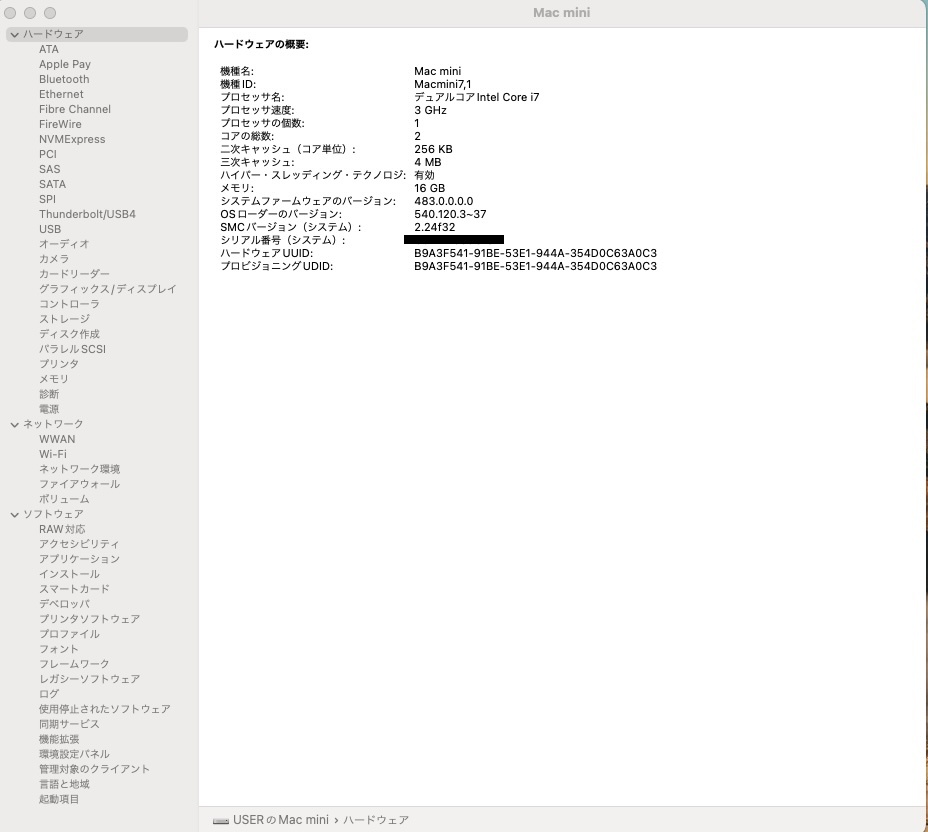
Task: Open グラフィックス/ディスプレイ entry
Action: tap(108, 289)
